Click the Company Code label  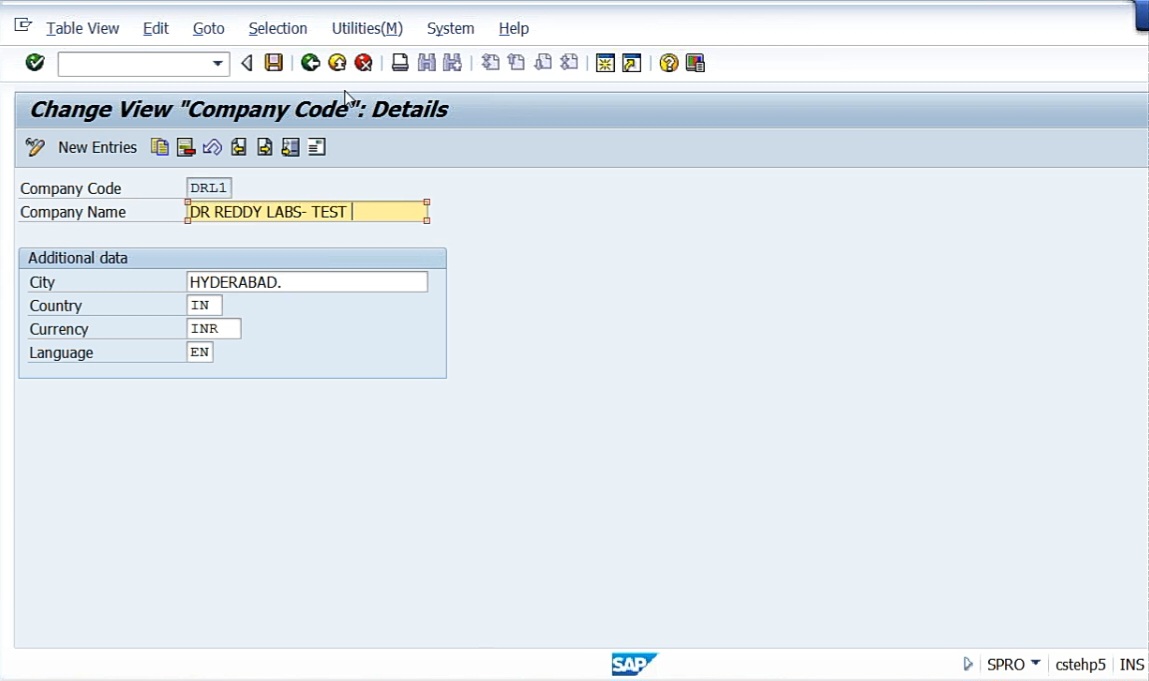point(70,188)
